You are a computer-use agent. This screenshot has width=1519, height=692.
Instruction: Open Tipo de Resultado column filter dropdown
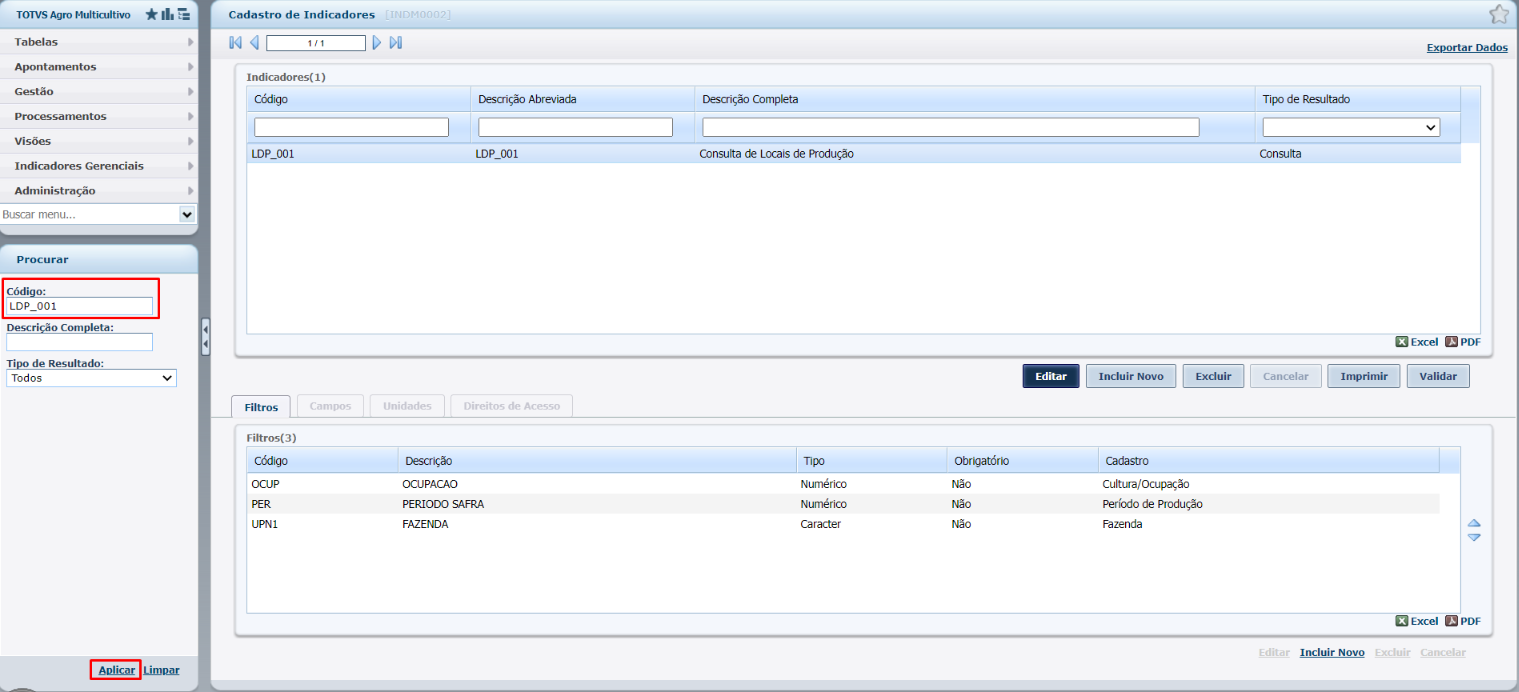[1351, 127]
